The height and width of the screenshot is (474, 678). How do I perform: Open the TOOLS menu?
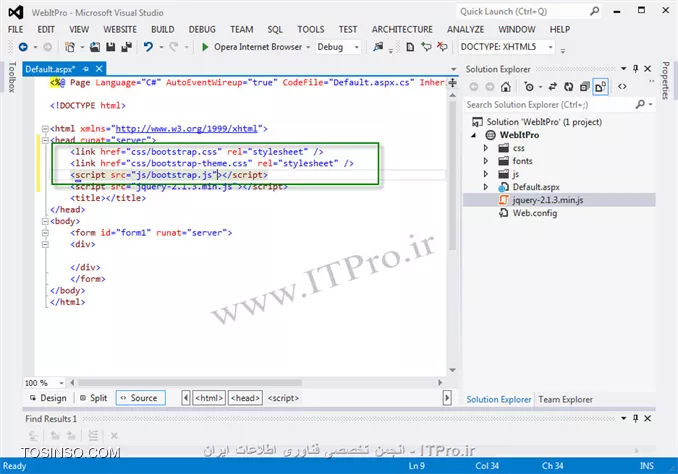[x=310, y=29]
